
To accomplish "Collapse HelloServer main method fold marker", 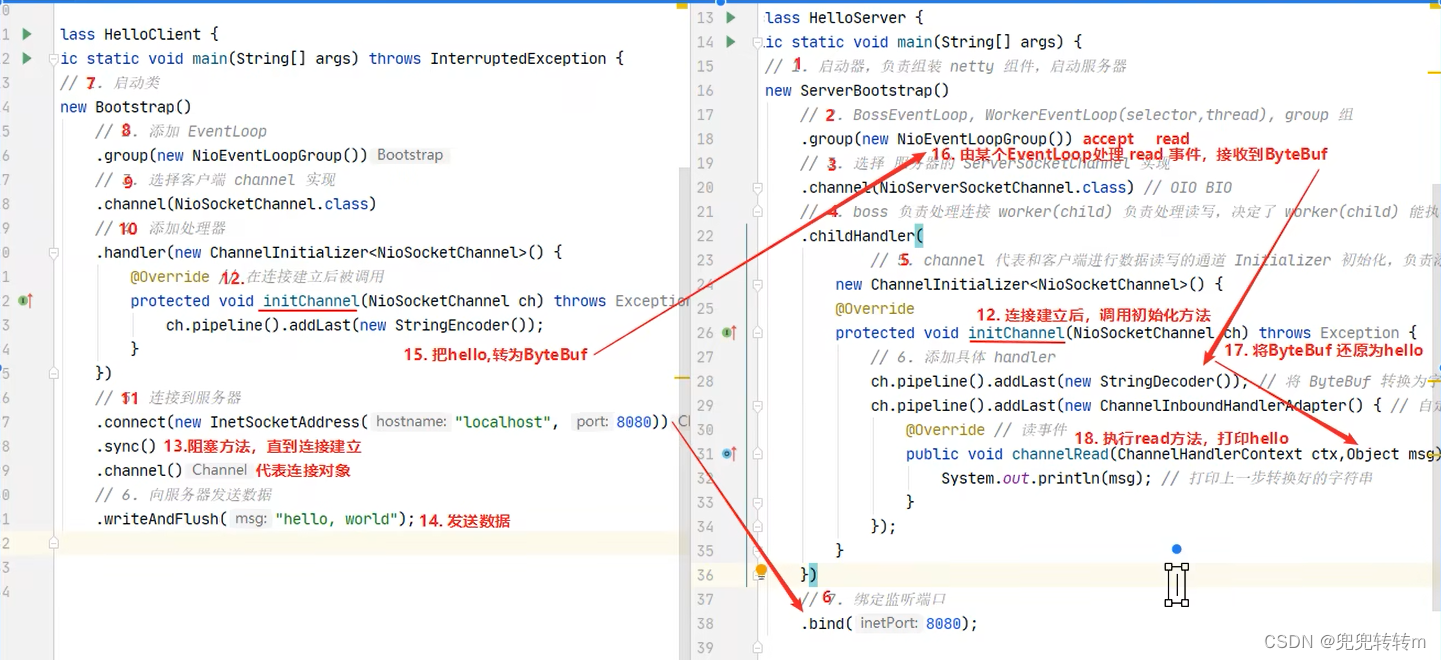I will 757,43.
